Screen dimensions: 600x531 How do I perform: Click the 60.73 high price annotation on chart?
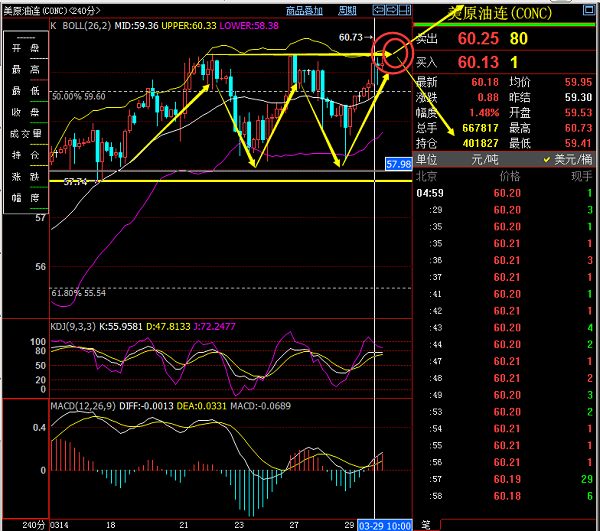(x=351, y=37)
